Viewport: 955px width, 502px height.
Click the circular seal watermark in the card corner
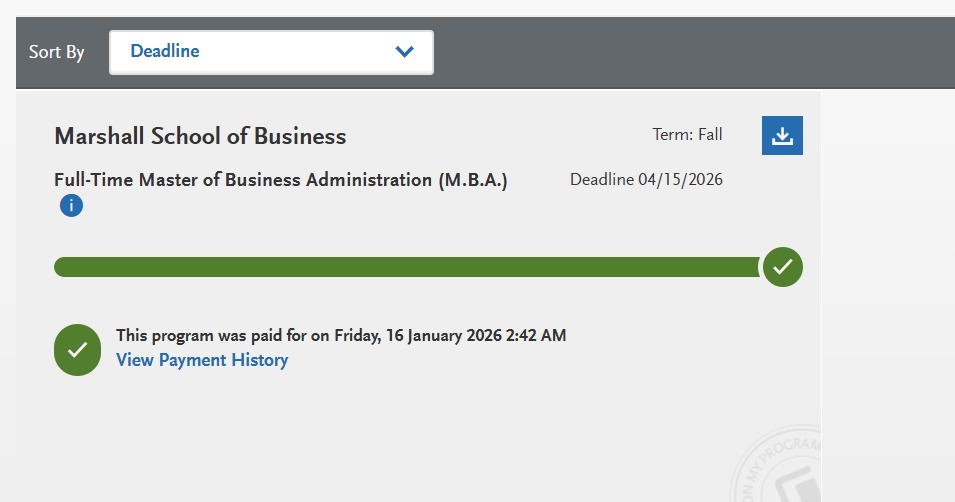(787, 468)
